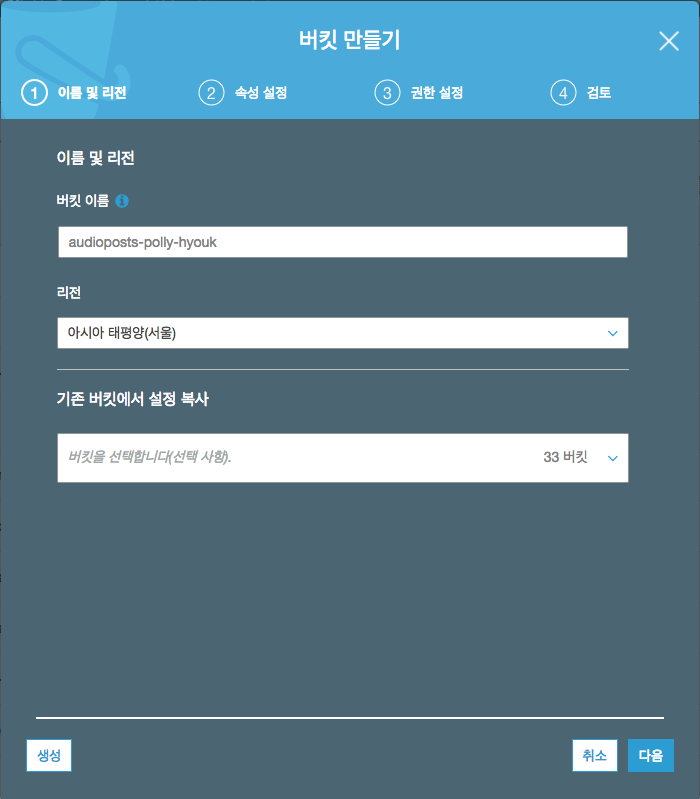700x799 pixels.
Task: Click the info icon beside 버킷 이름
Action: click(x=122, y=201)
